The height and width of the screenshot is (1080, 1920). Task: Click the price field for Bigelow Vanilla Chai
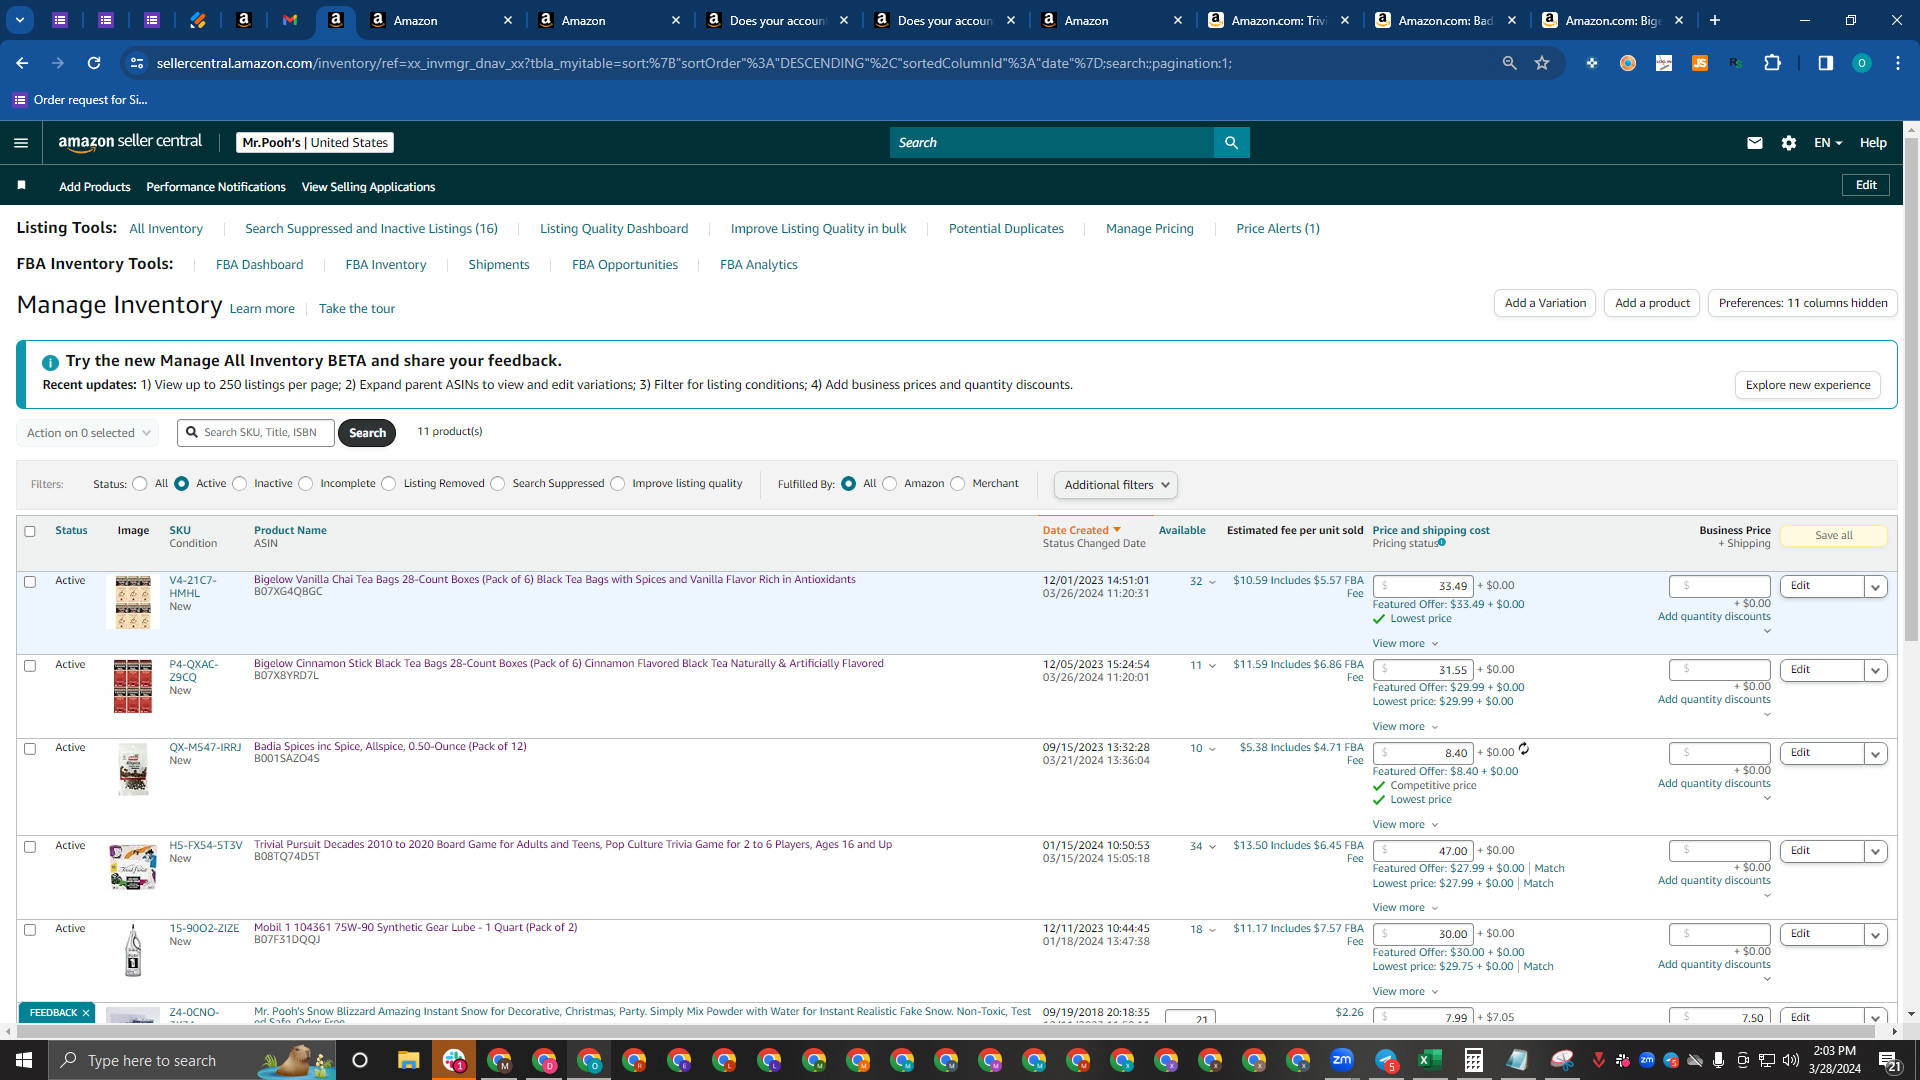(1422, 586)
